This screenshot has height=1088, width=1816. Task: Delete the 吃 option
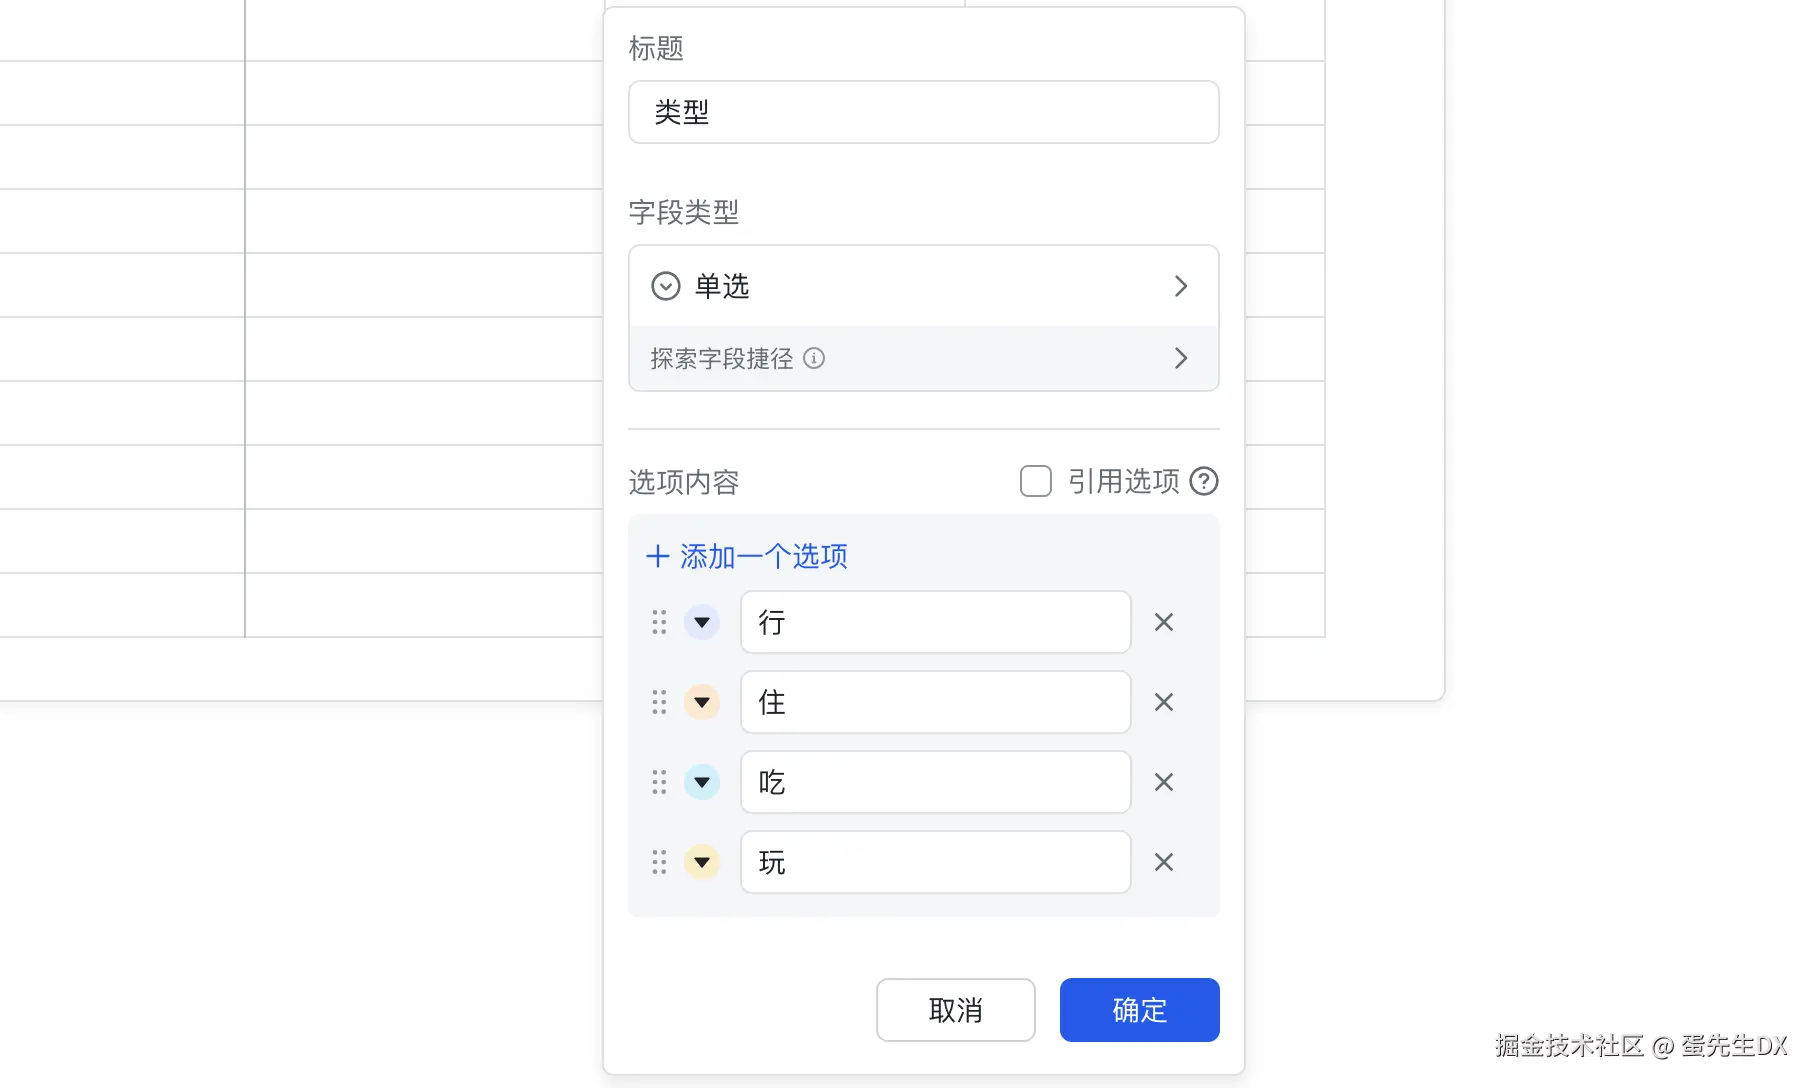coord(1163,782)
